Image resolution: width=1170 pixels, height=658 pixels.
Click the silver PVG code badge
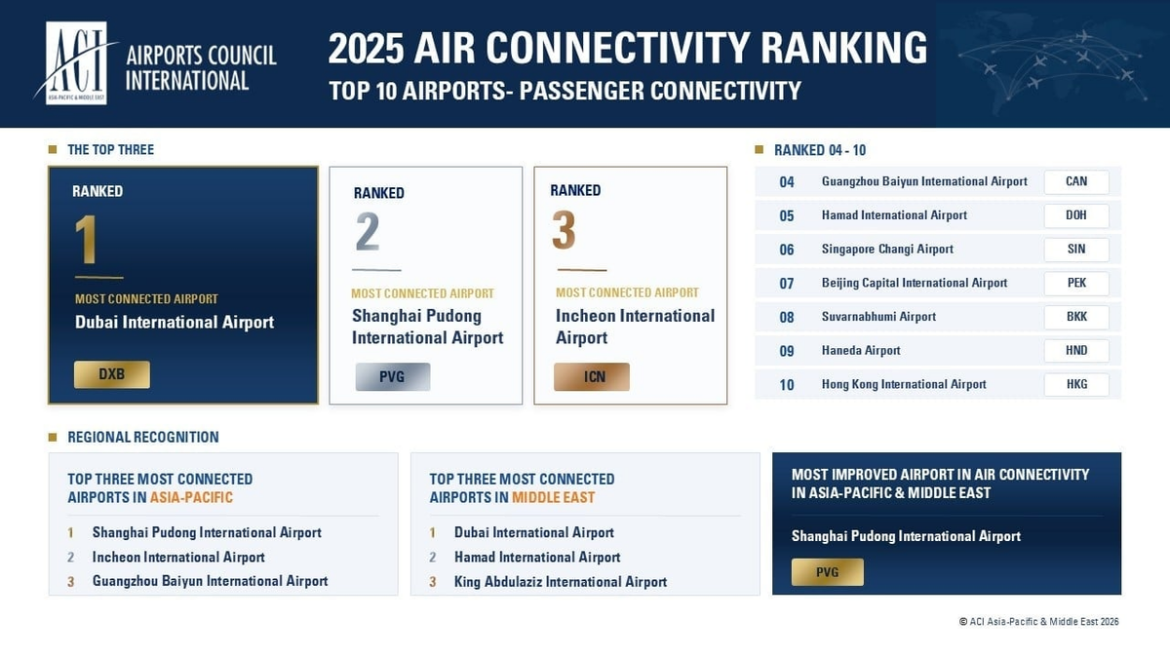coord(392,377)
